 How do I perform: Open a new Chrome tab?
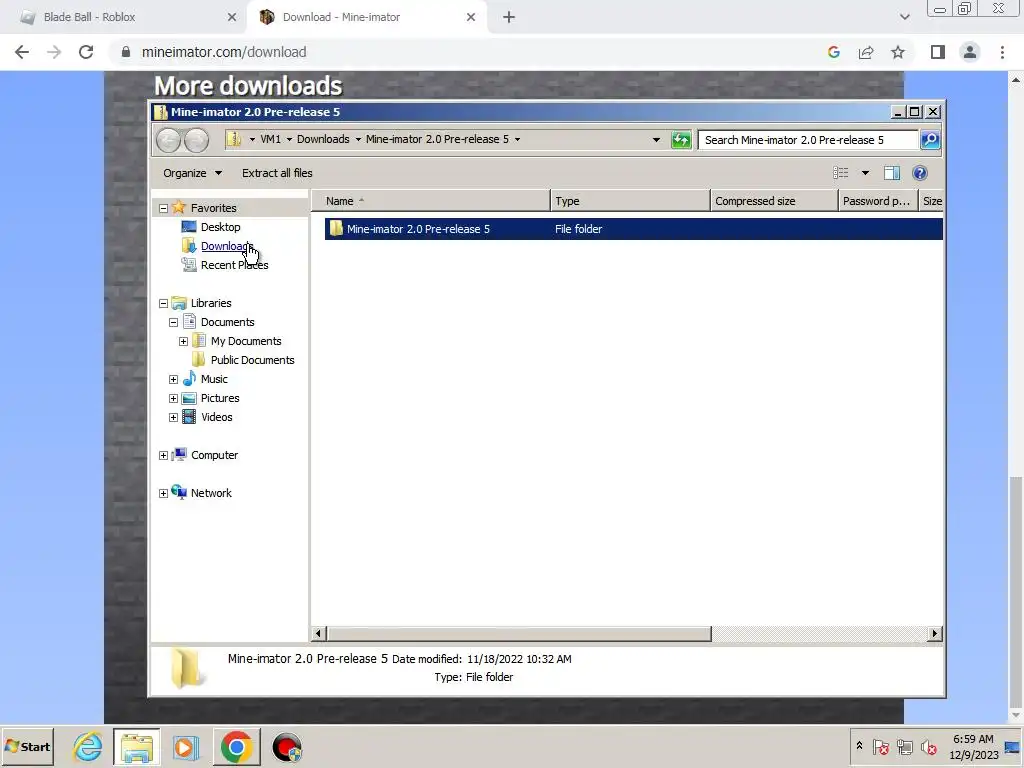(x=509, y=17)
